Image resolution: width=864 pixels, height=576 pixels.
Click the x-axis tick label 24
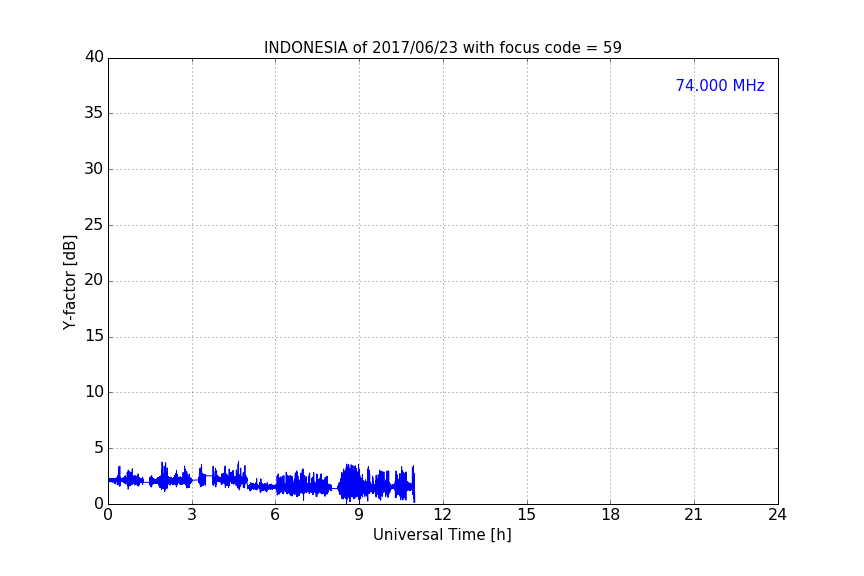tap(777, 515)
